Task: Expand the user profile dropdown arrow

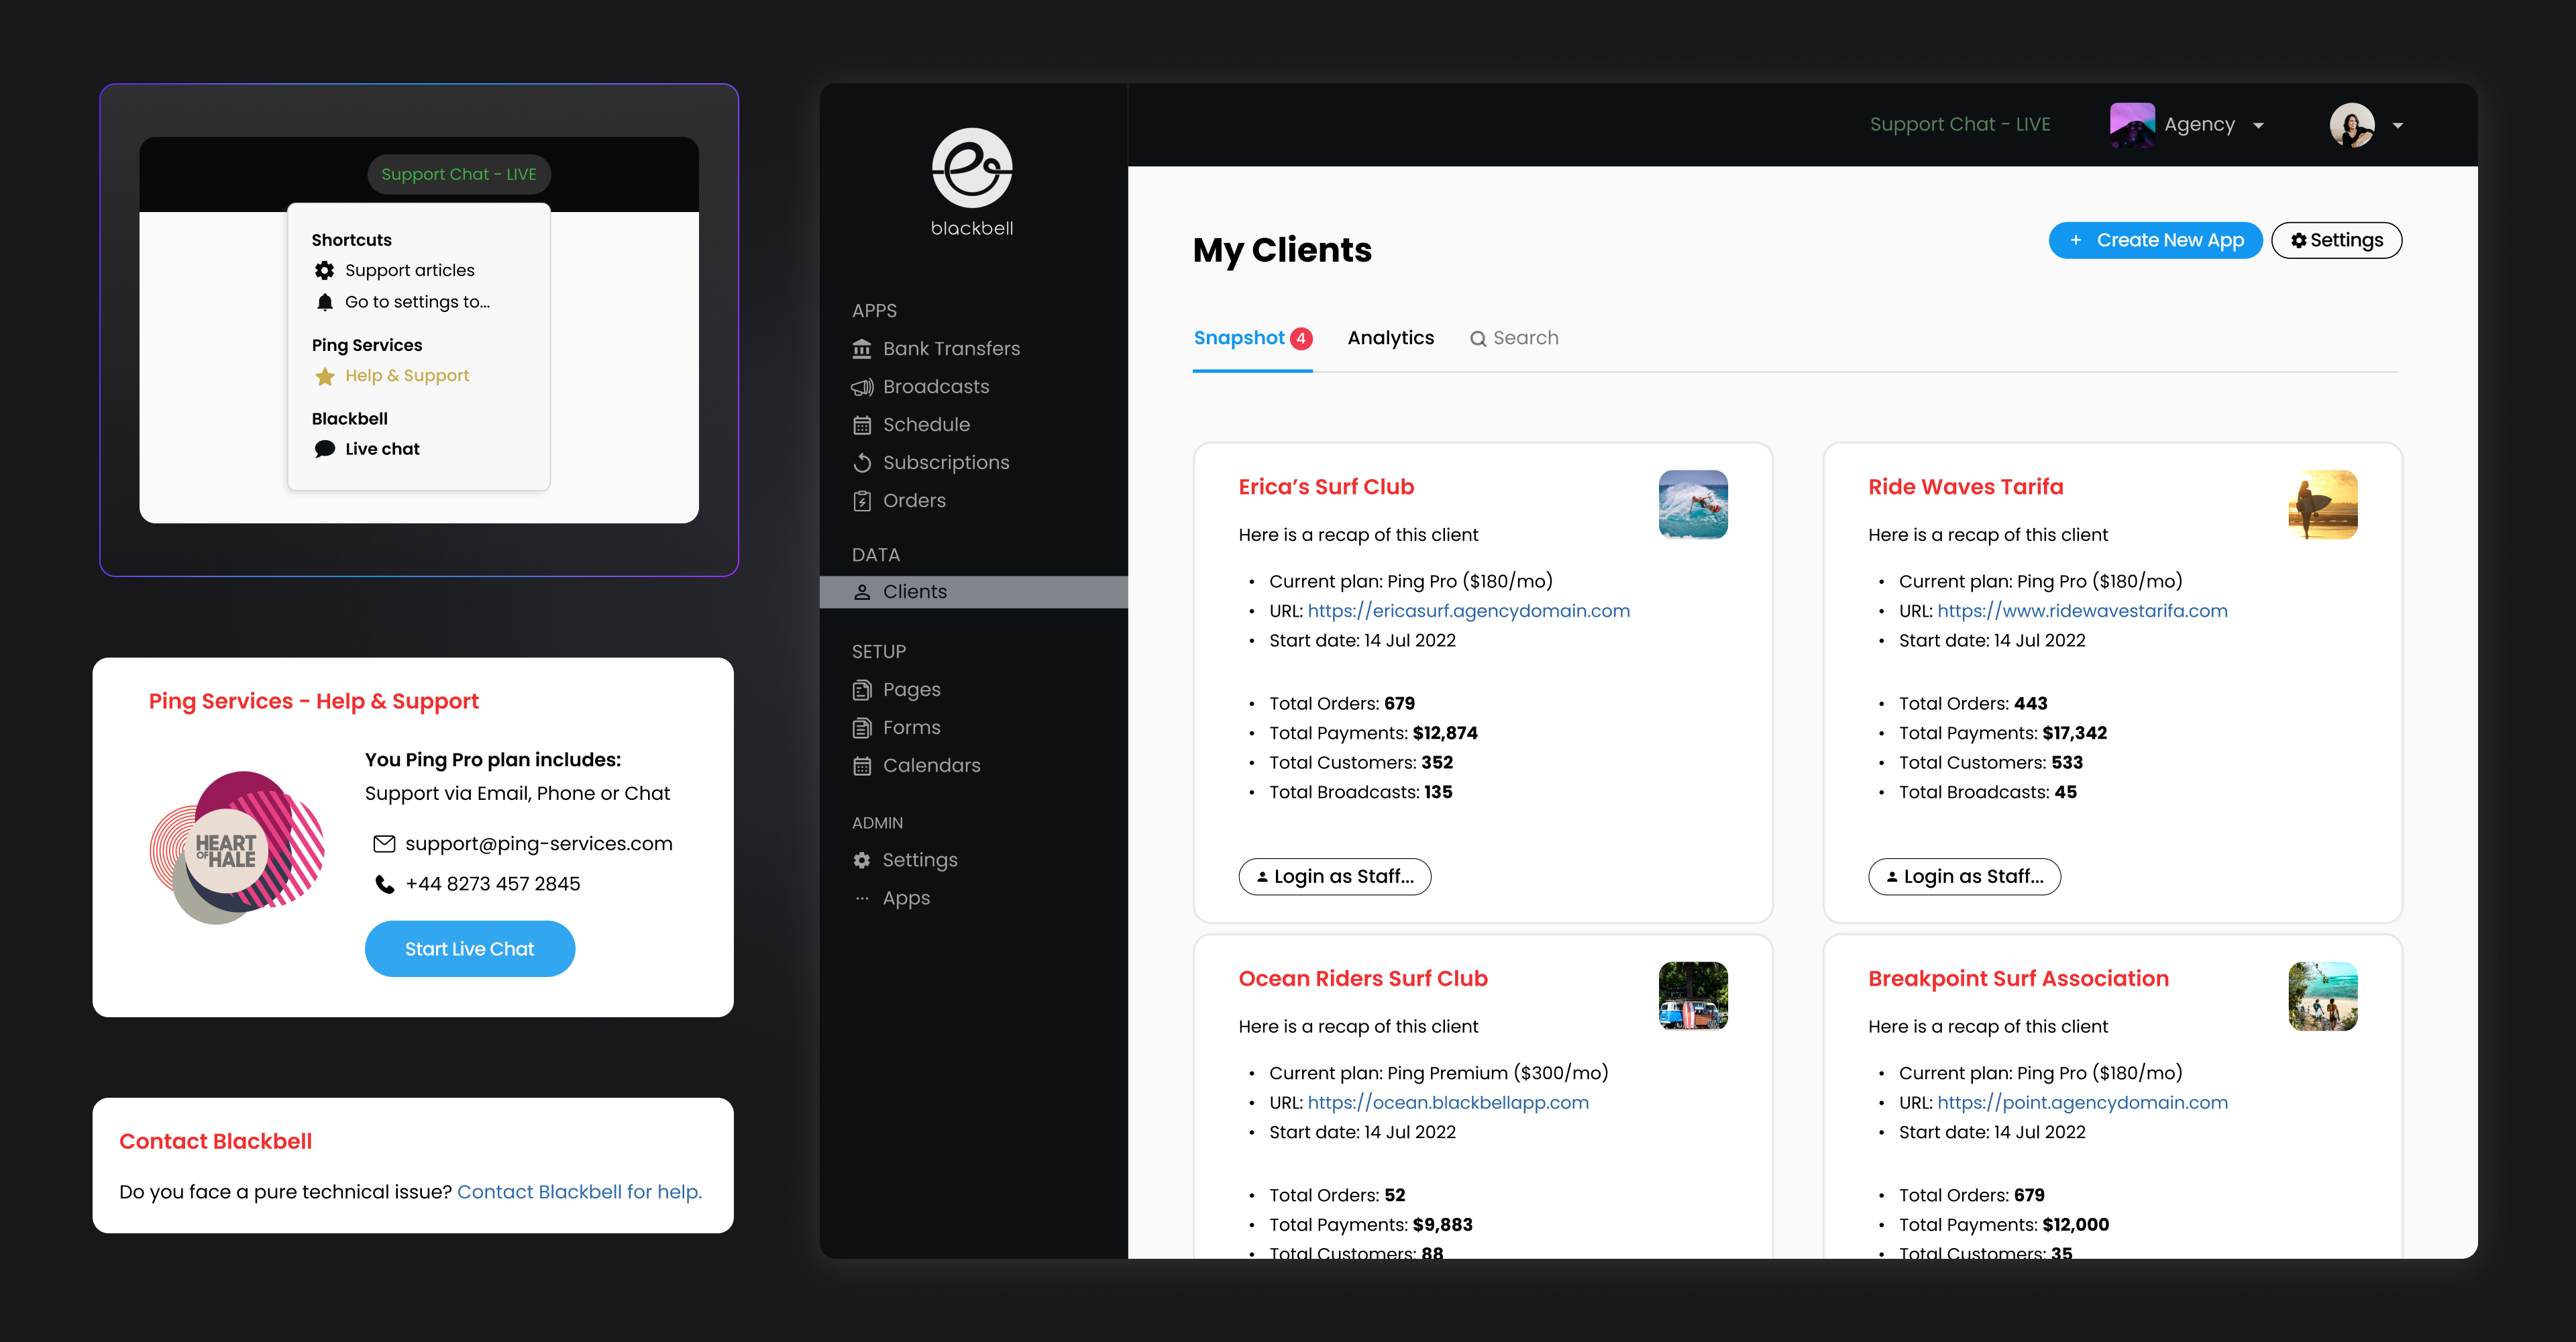Action: point(2397,126)
